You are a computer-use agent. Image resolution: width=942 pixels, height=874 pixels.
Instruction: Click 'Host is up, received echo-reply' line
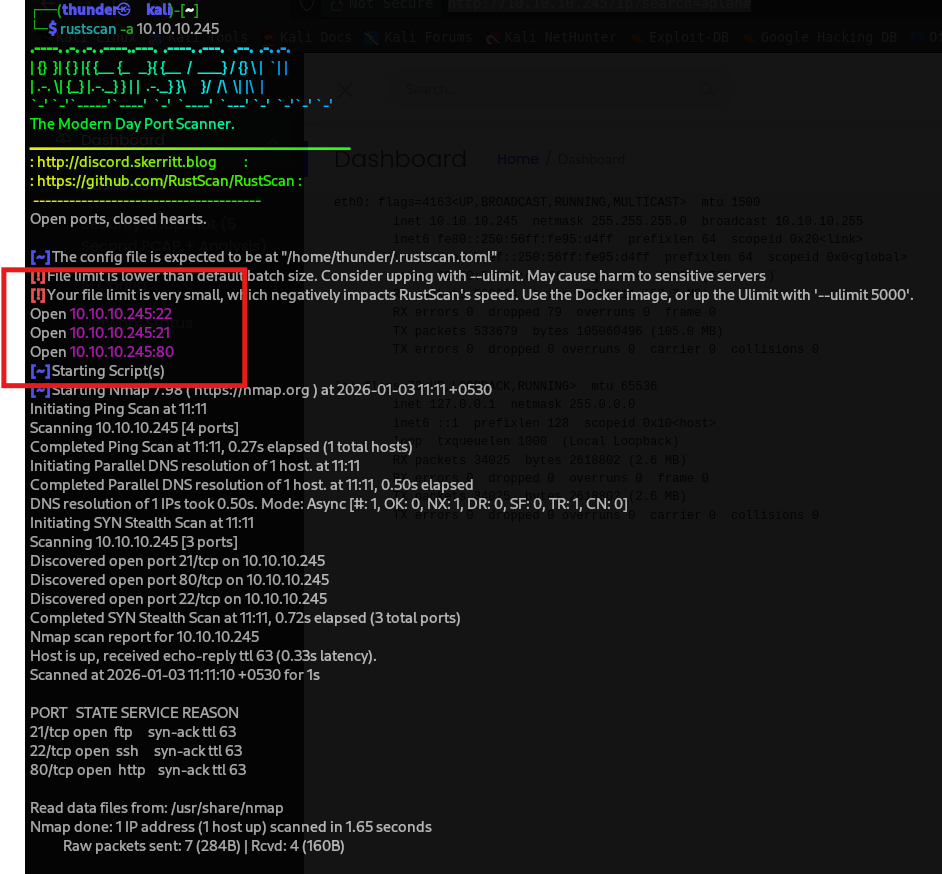point(203,656)
